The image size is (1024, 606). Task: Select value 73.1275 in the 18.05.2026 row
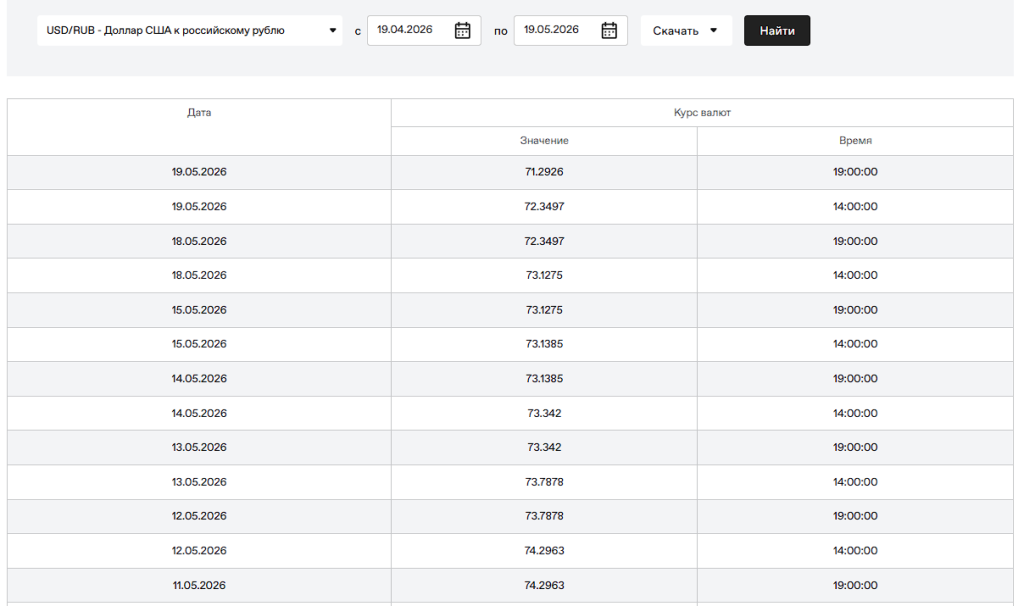click(x=544, y=275)
